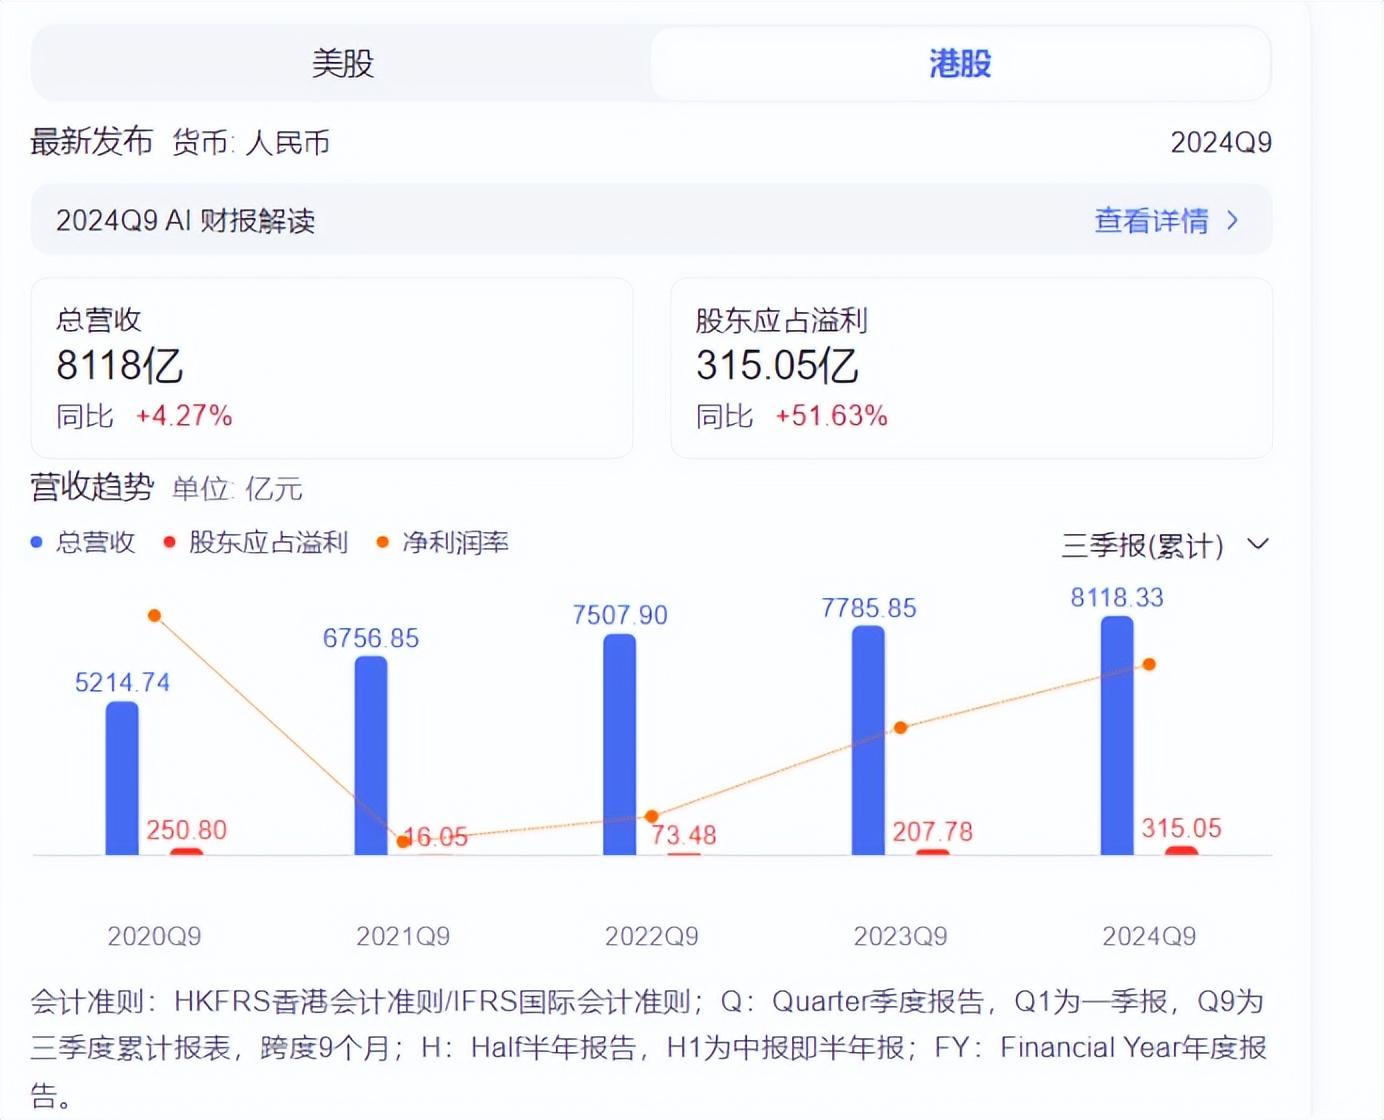Open the 2024Q9 AI 财报解读 banner

pyautogui.click(x=651, y=220)
